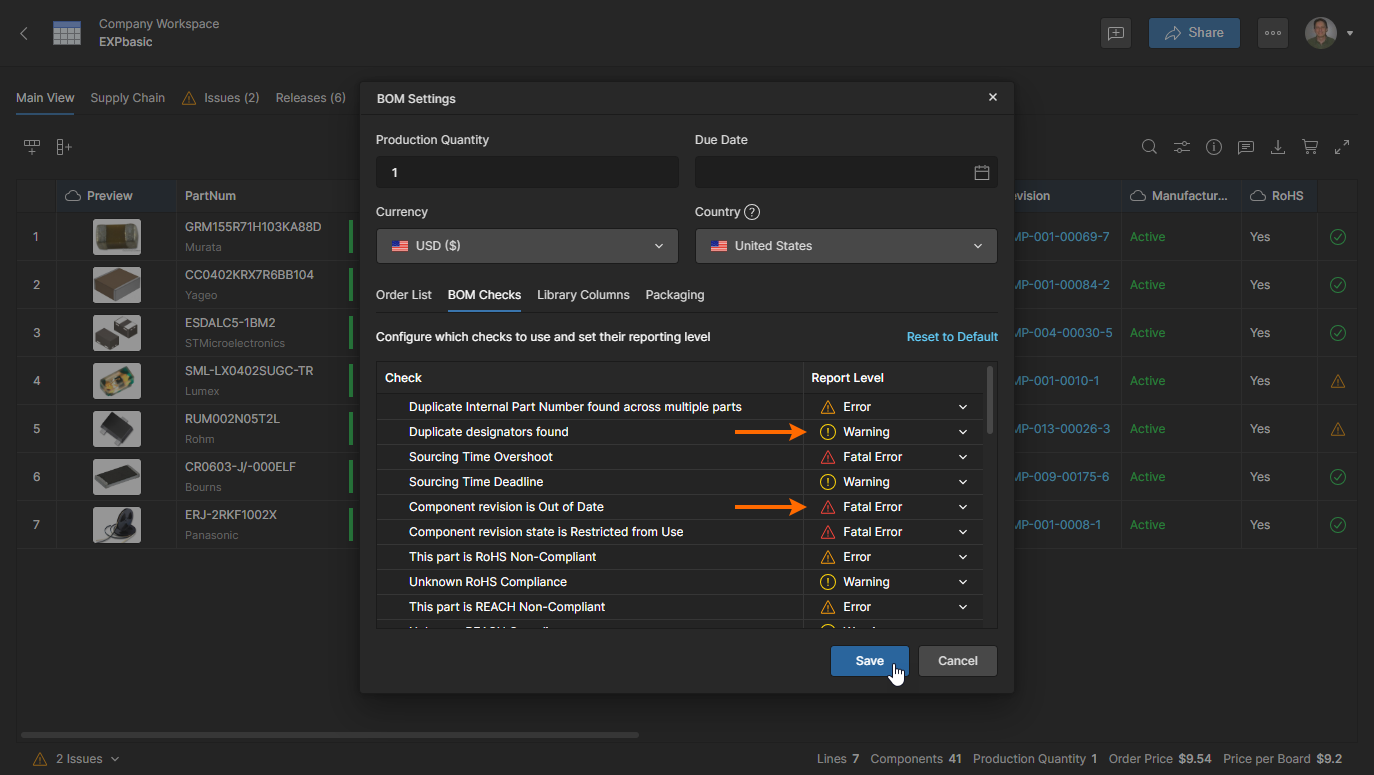The image size is (1374, 775).
Task: Click the Reset to Default link
Action: pyautogui.click(x=951, y=337)
